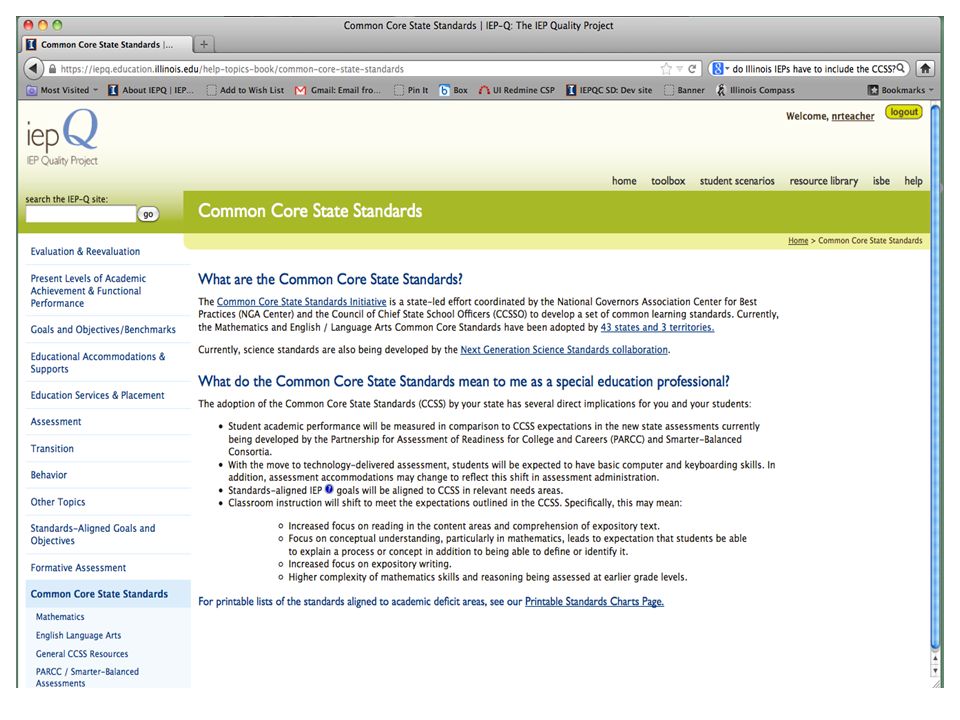Open English Language Arts sub-topic
The width and height of the screenshot is (960, 720).
pos(78,635)
